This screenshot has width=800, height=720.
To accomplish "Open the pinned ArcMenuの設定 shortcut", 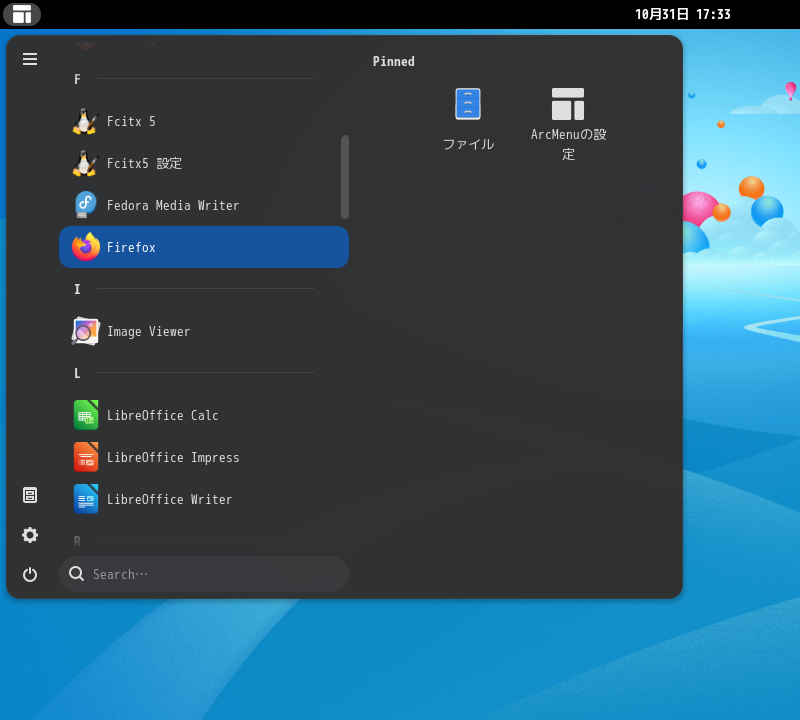I will coord(568,124).
